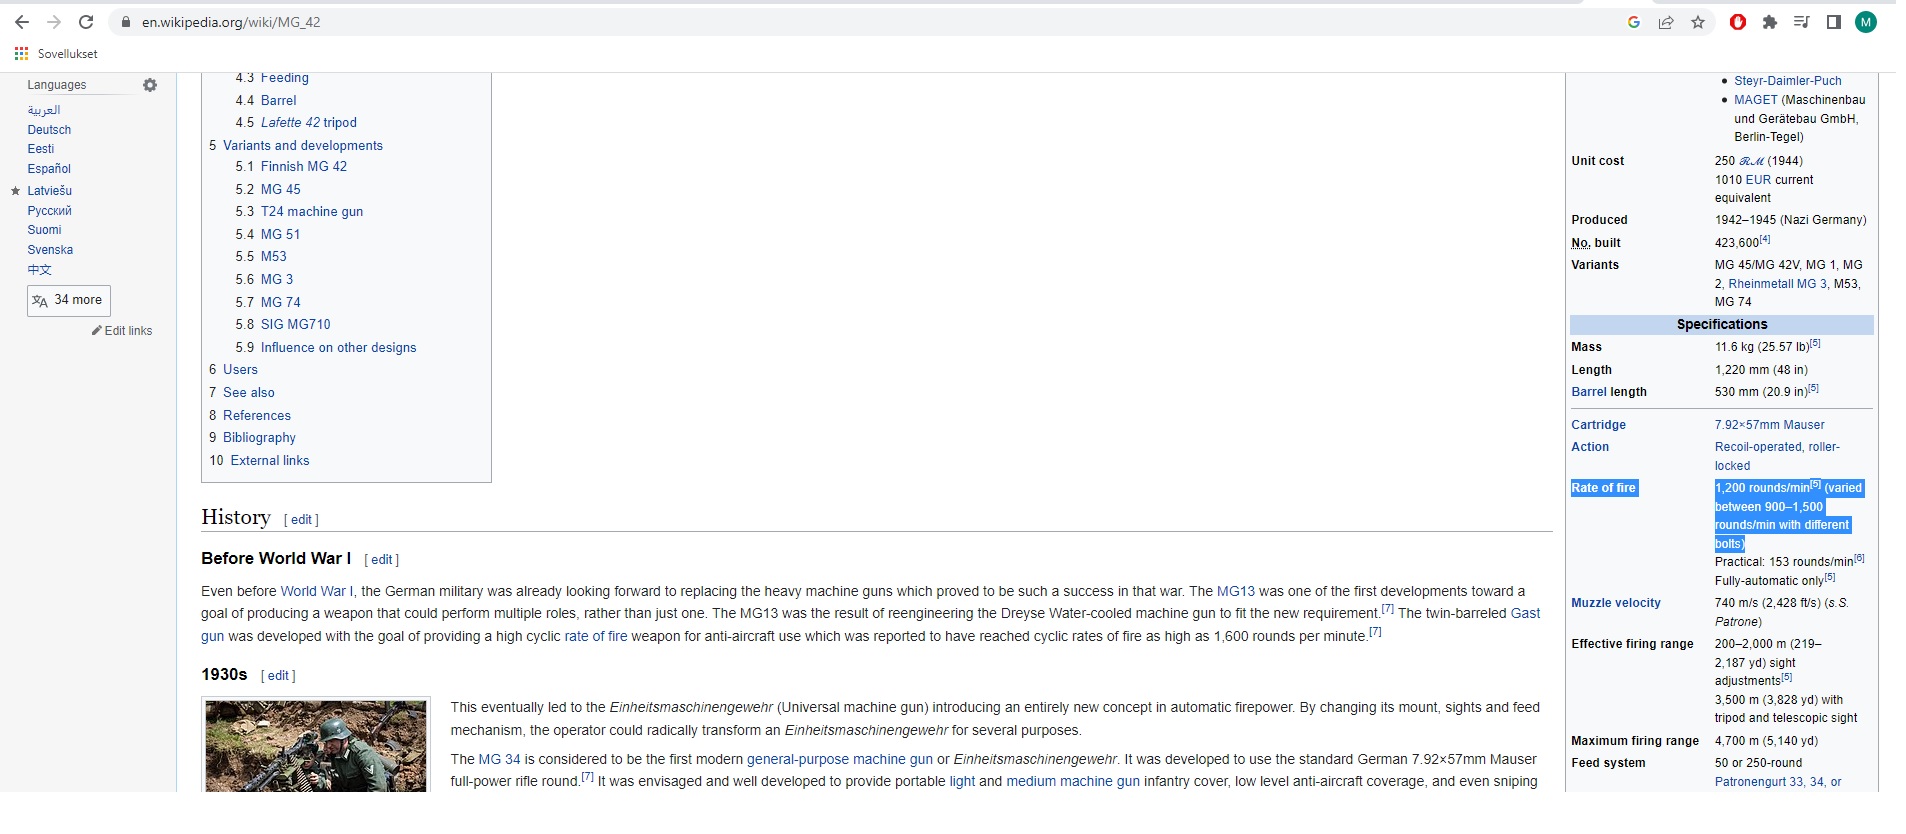Open the language settings gear icon
Screen dimensions: 1906x834
pos(150,85)
